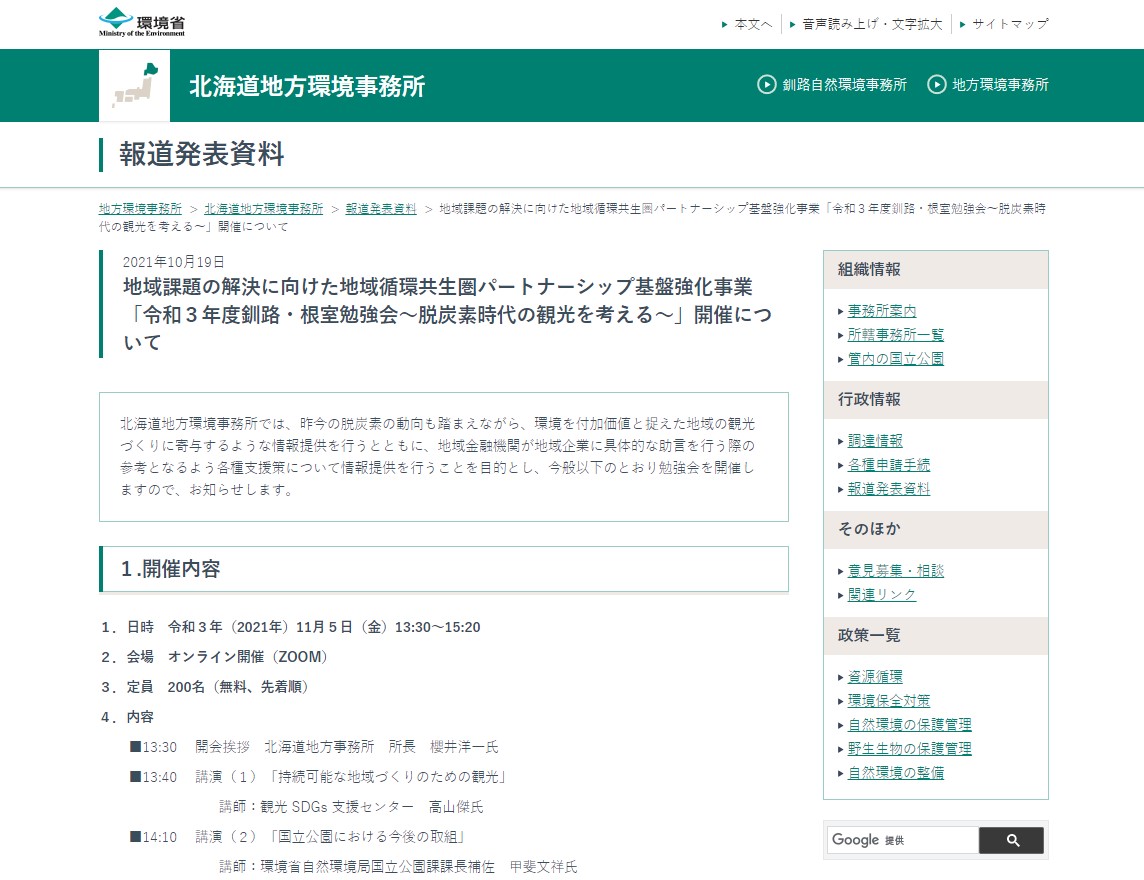Select the Hokkaido regional office map icon
The image size is (1144, 880).
[134, 86]
